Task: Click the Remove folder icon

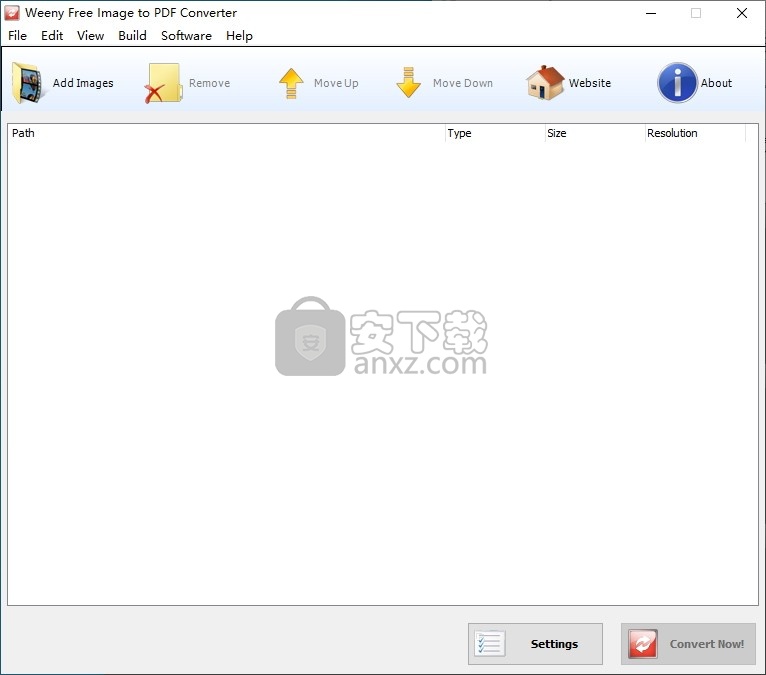Action: point(163,83)
